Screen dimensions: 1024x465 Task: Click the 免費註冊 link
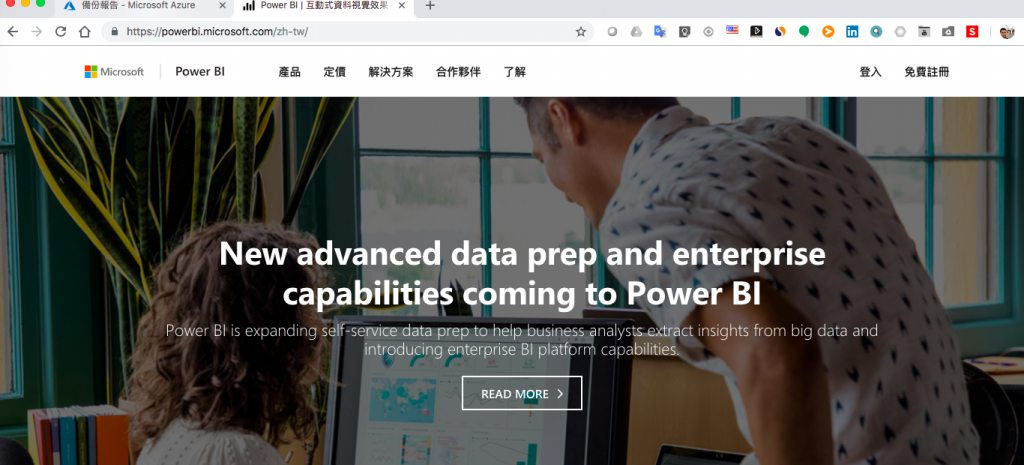tap(927, 72)
